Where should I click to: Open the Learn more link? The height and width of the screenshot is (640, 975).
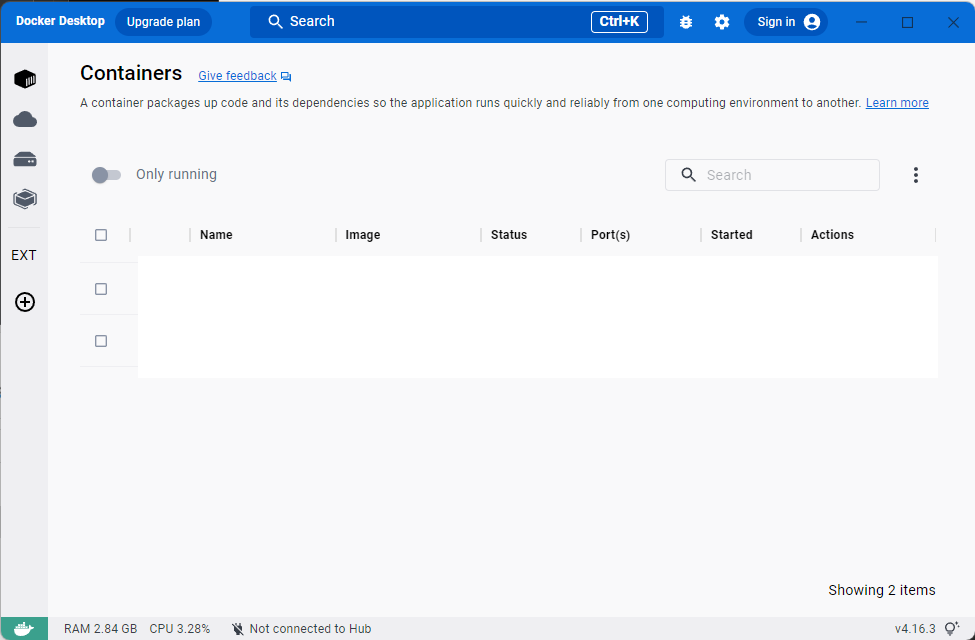(897, 103)
